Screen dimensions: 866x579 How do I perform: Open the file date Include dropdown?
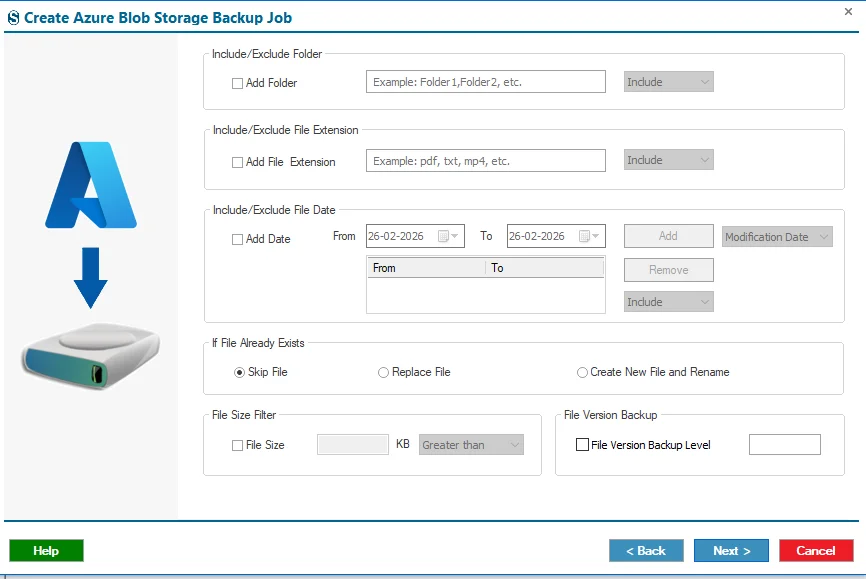point(668,302)
